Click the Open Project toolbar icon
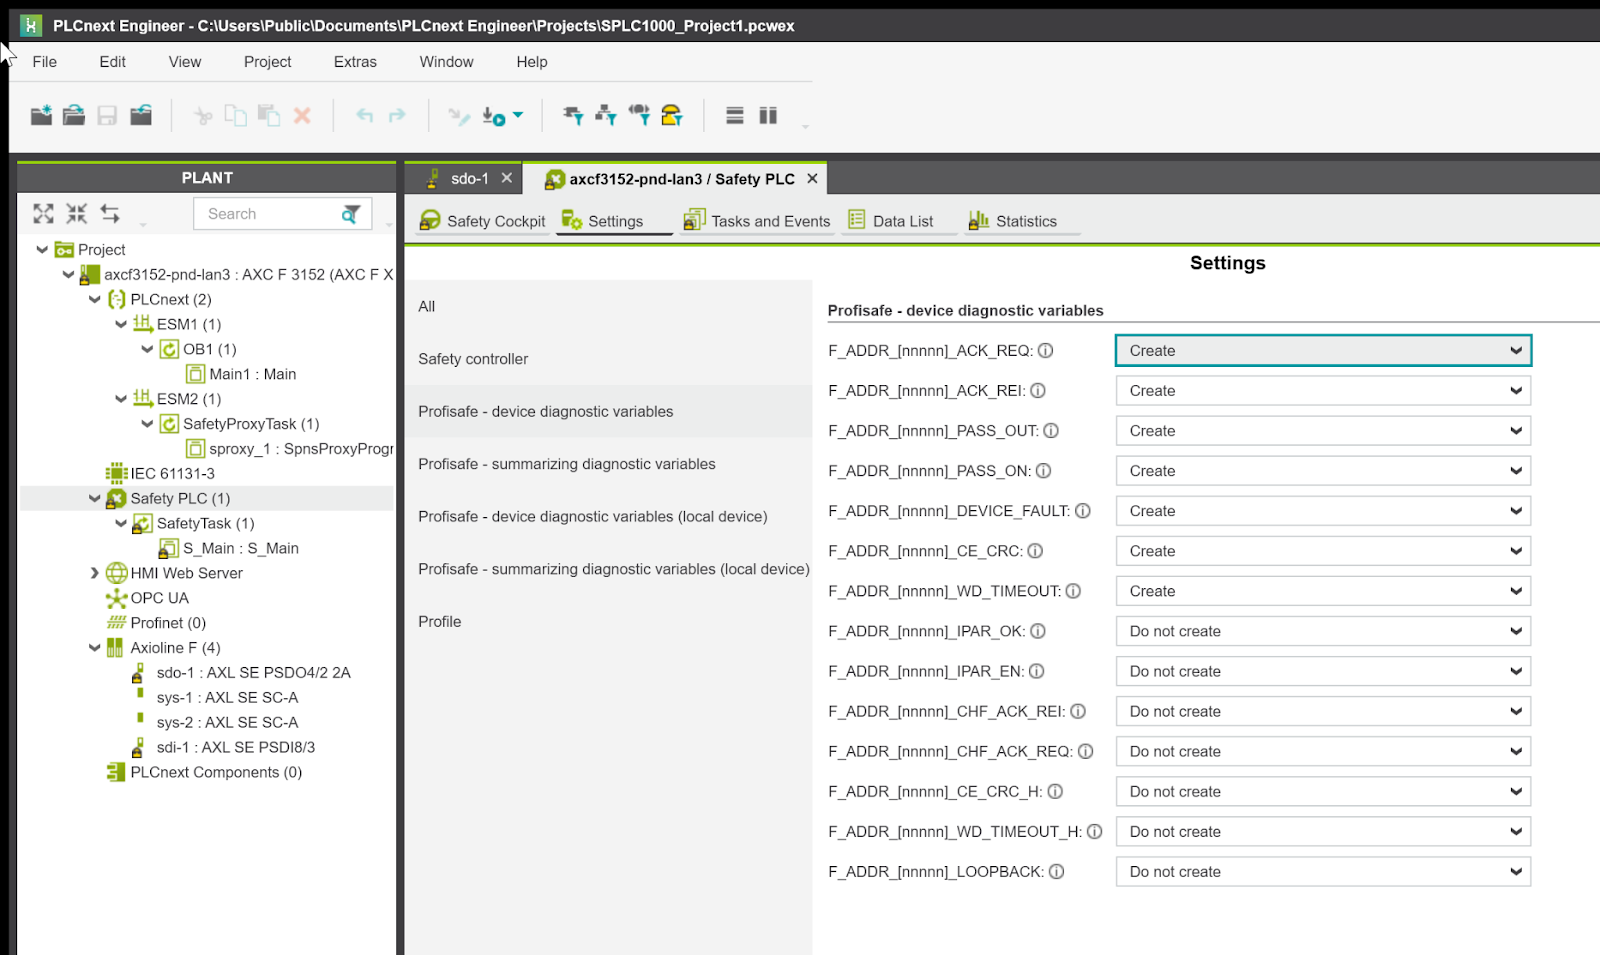 74,115
